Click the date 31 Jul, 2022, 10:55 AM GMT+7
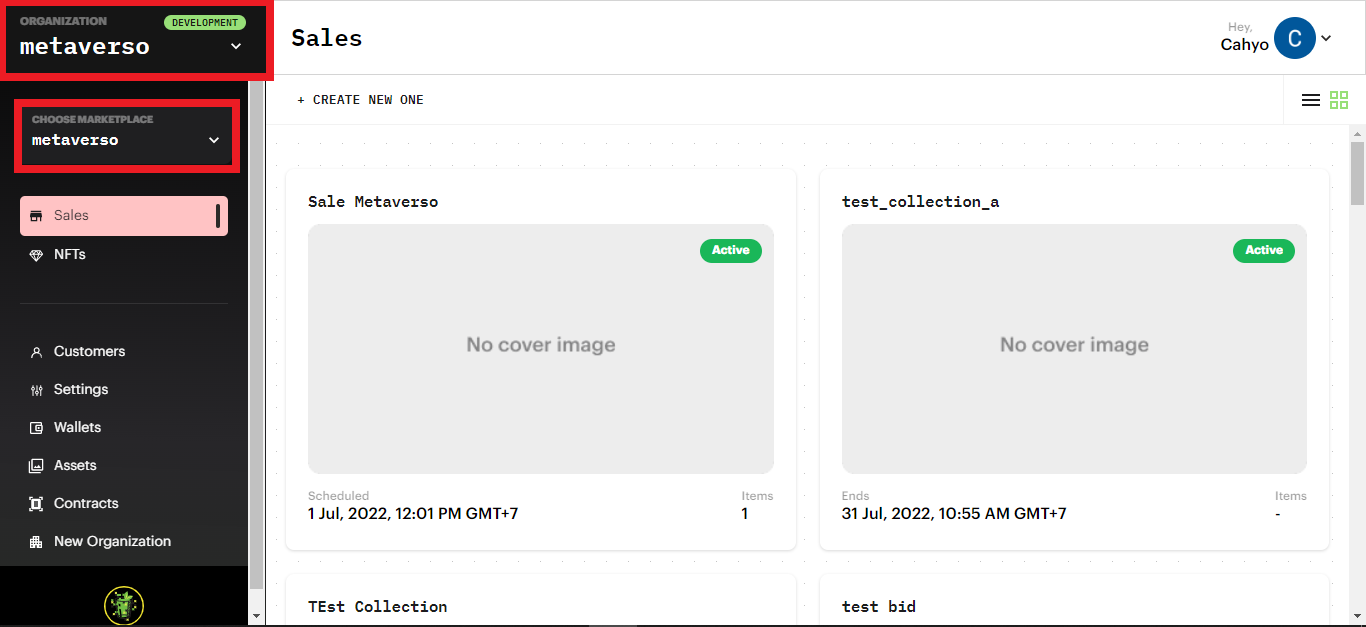The image size is (1366, 627). [954, 514]
